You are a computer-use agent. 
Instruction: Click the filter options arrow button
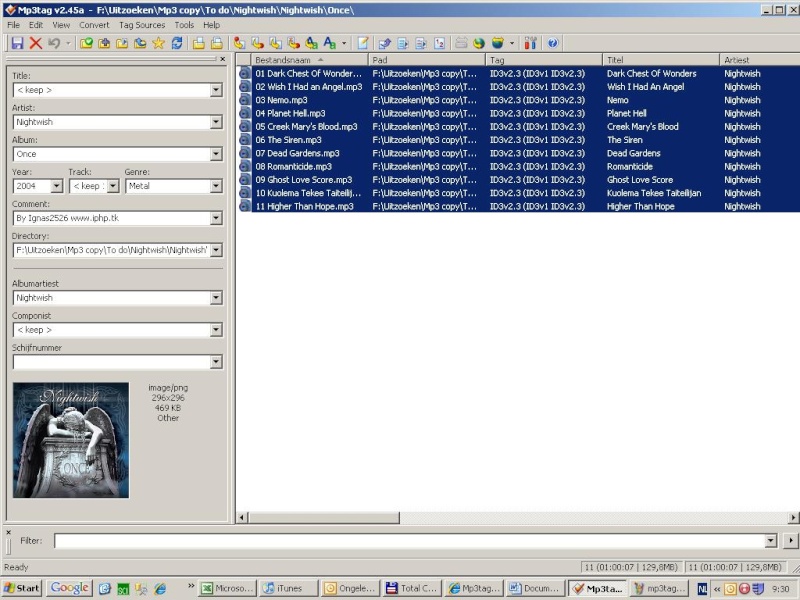tap(791, 541)
